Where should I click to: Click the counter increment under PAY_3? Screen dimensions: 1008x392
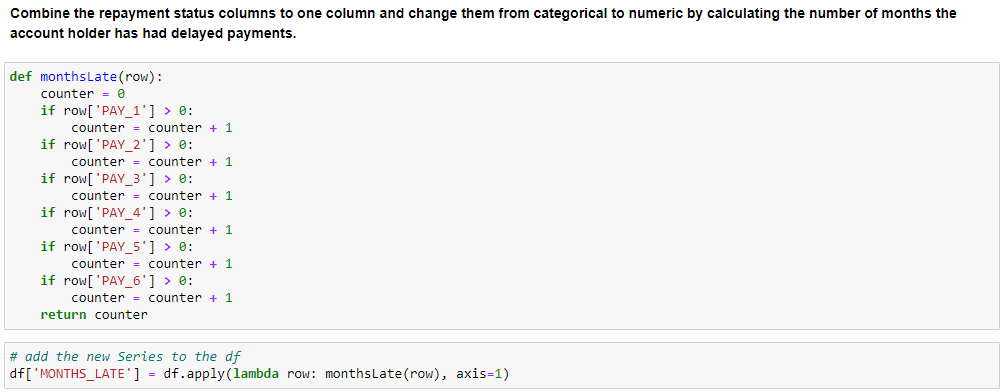coord(152,196)
